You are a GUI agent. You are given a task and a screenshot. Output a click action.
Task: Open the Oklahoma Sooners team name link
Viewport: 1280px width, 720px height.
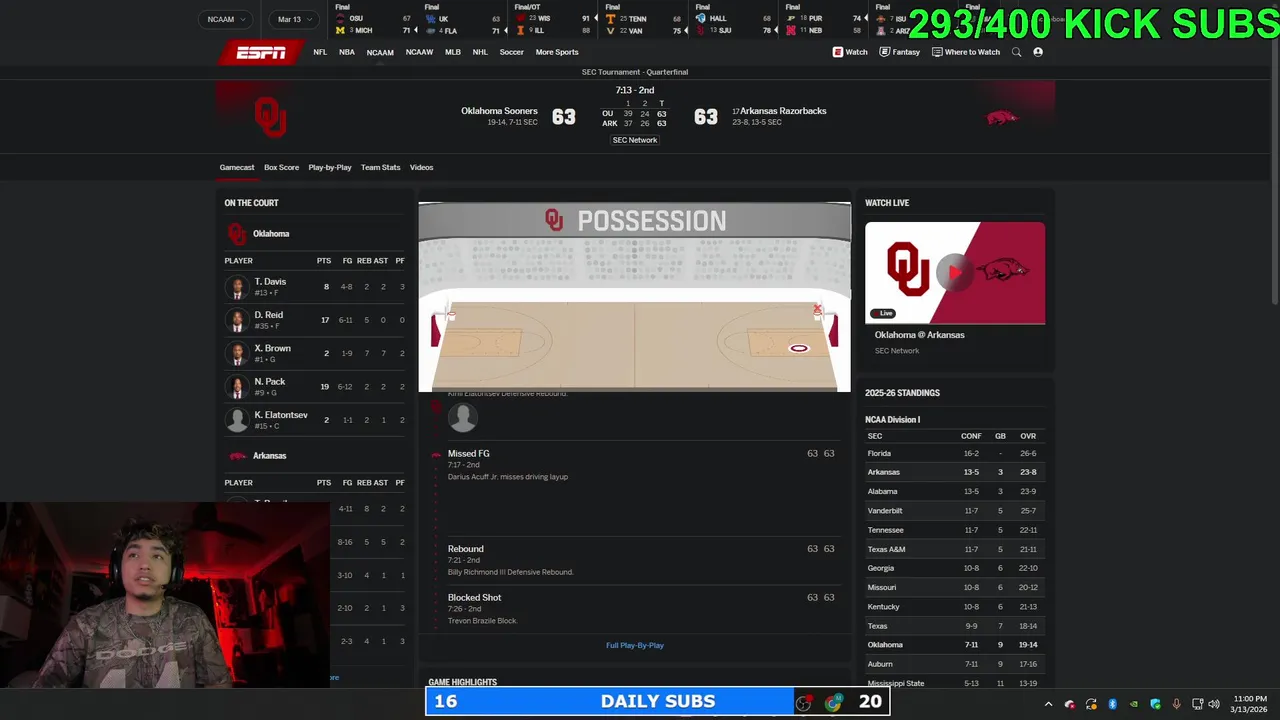(499, 111)
